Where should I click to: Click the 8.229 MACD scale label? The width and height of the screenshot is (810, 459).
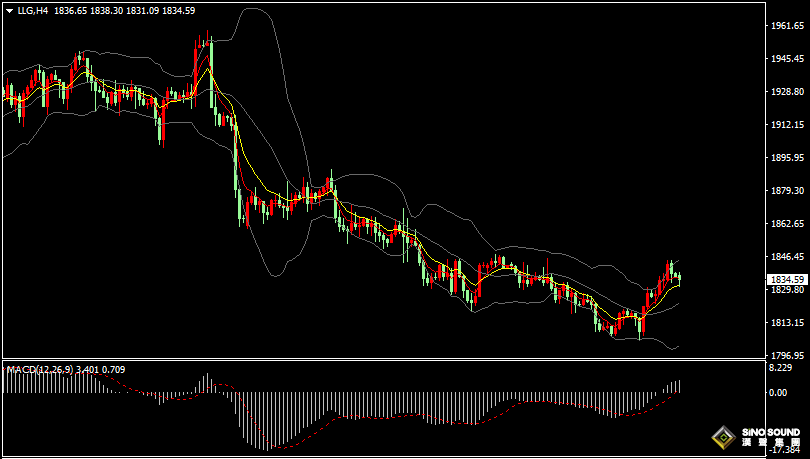click(x=780, y=368)
